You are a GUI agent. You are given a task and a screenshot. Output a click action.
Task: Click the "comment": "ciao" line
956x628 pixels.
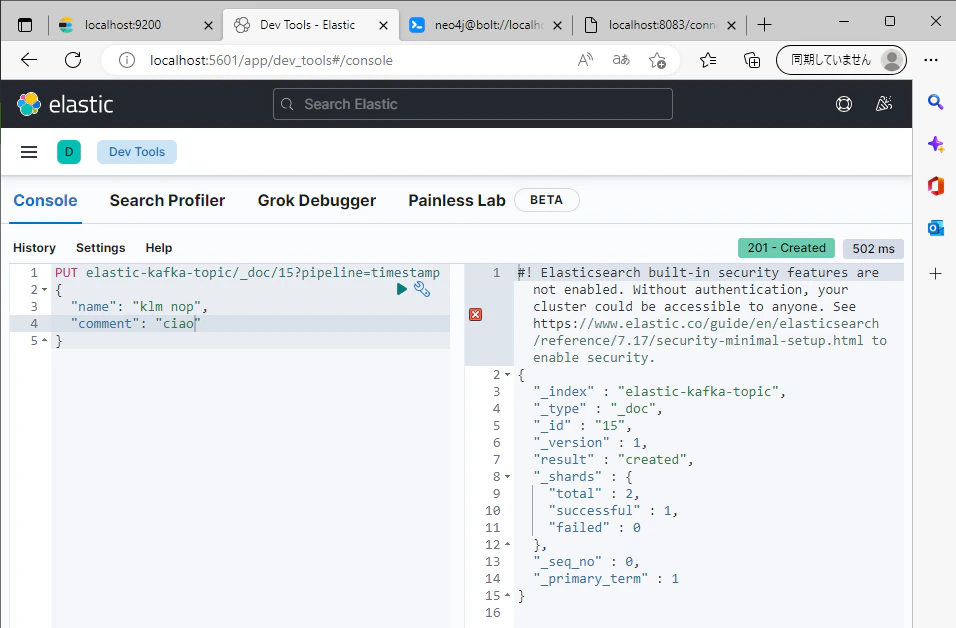pos(135,324)
